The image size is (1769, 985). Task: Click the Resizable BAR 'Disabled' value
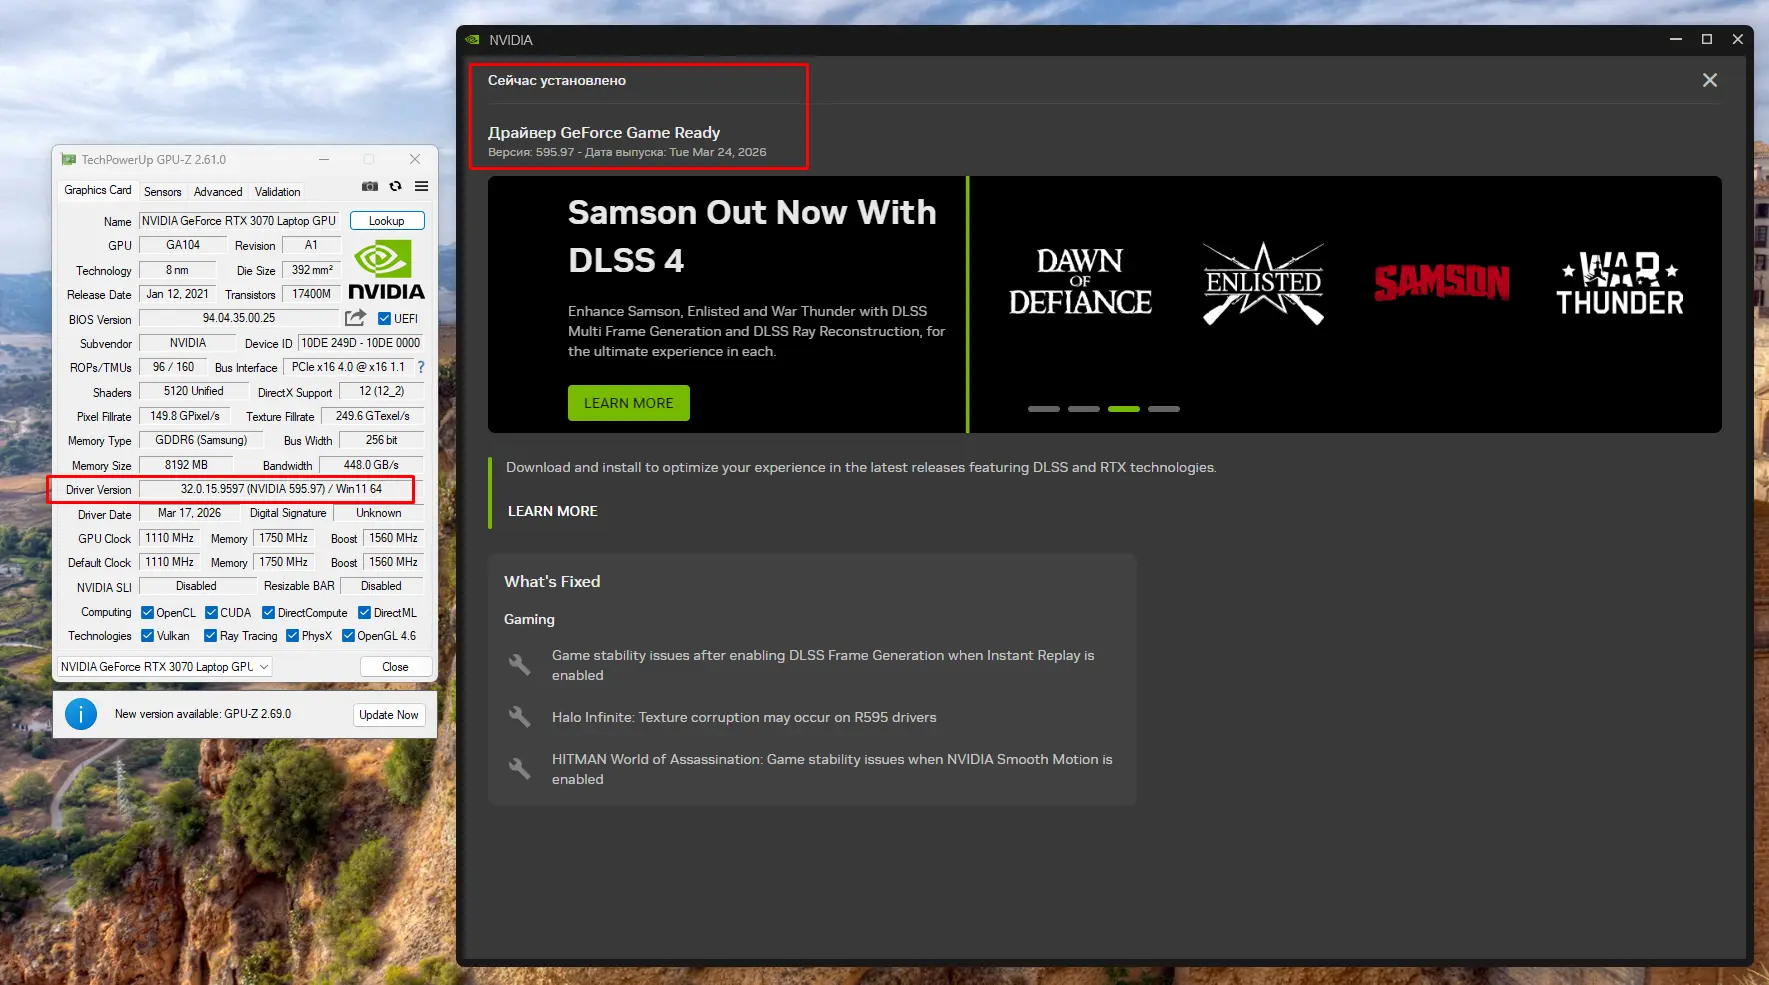[x=381, y=586]
